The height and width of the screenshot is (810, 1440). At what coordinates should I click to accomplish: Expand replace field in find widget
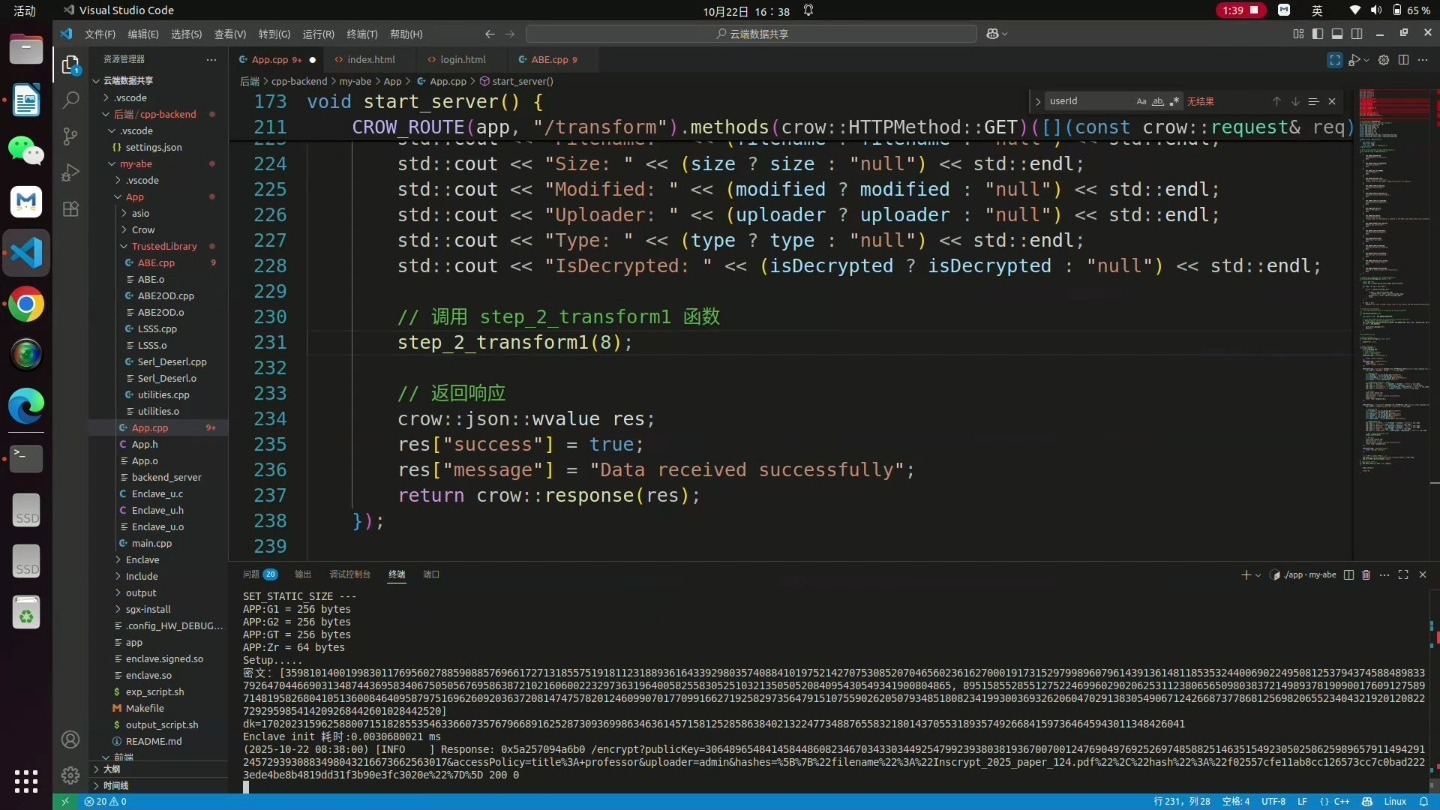point(1038,101)
